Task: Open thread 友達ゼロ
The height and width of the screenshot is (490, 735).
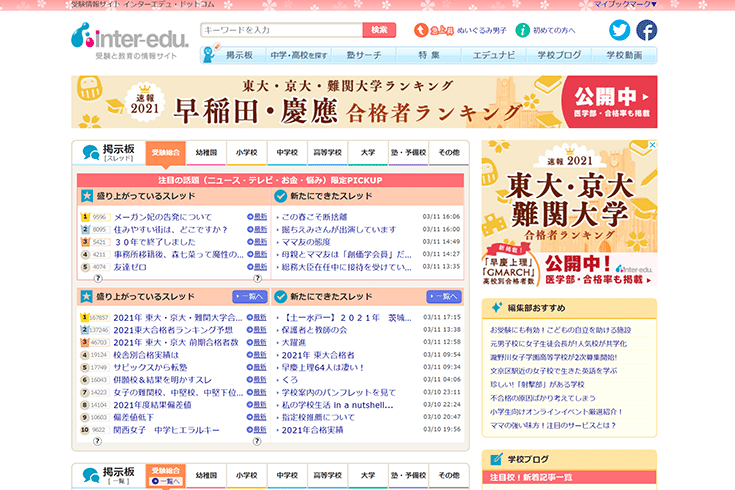Action: point(130,267)
